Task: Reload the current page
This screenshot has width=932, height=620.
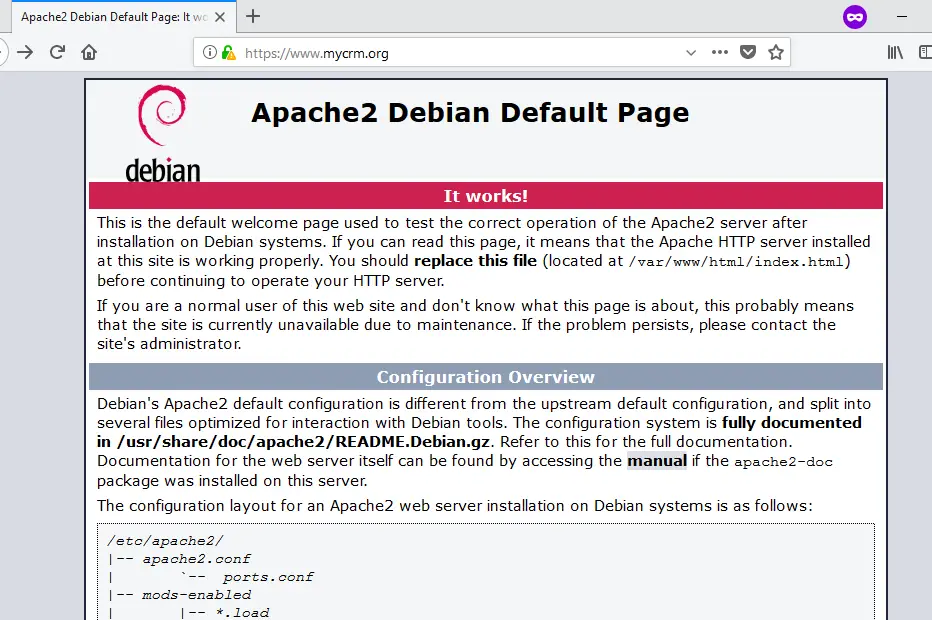Action: 57,52
